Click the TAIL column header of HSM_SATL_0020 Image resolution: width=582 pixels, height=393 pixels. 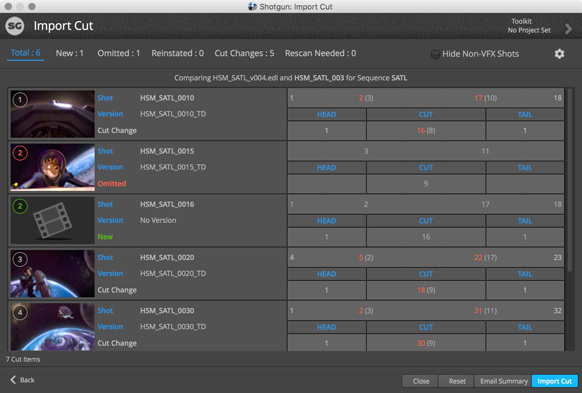pyautogui.click(x=525, y=274)
